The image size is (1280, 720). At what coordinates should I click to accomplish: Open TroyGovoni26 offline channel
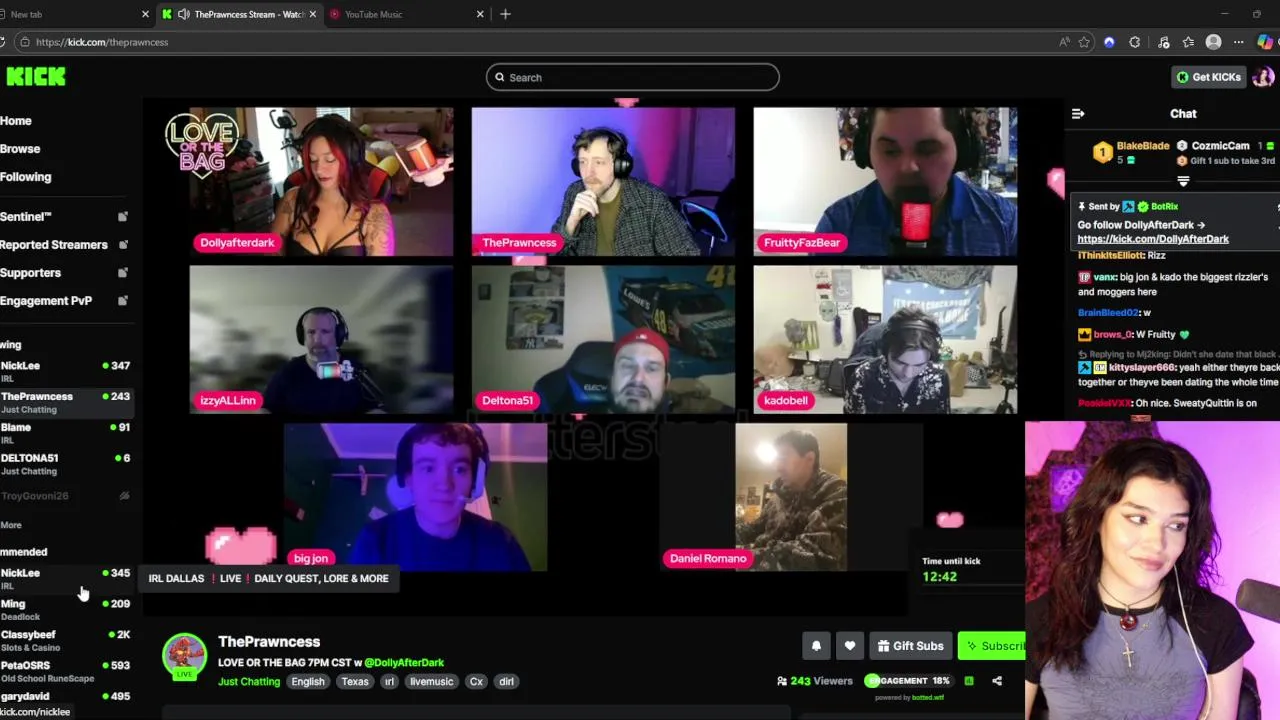(65, 496)
